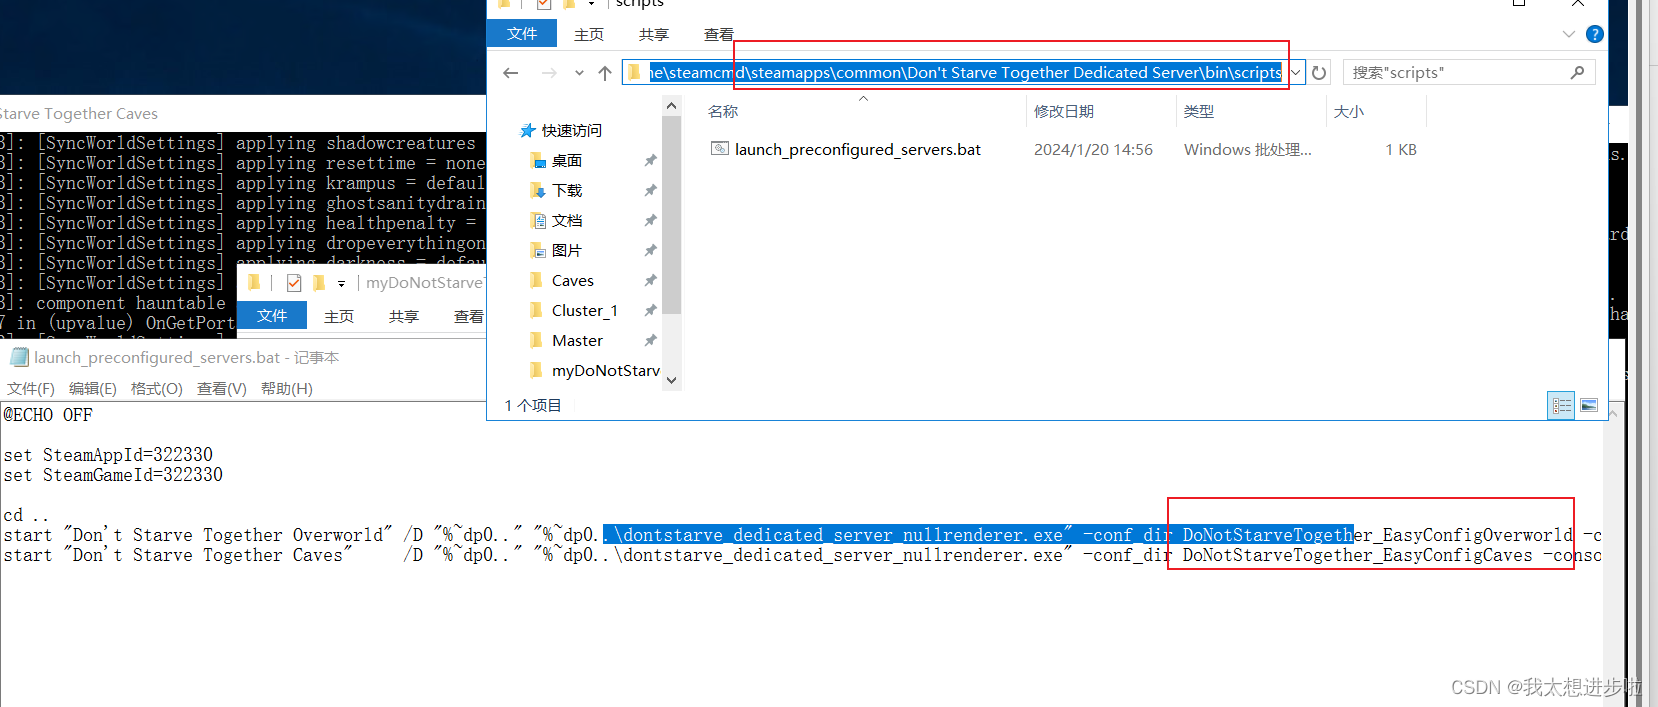The image size is (1658, 707).
Task: Go up one folder level from scripts
Action: point(605,73)
